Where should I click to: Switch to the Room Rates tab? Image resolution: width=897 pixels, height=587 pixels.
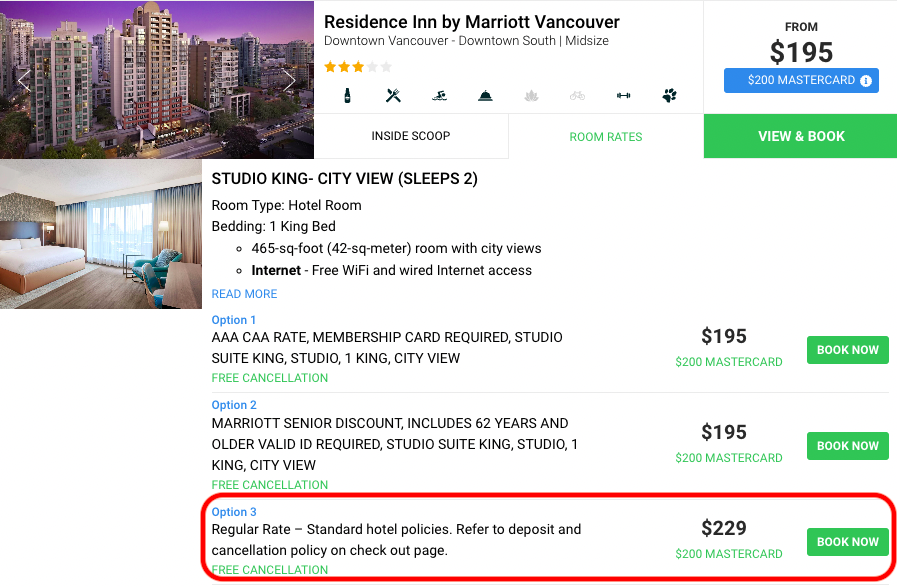606,137
